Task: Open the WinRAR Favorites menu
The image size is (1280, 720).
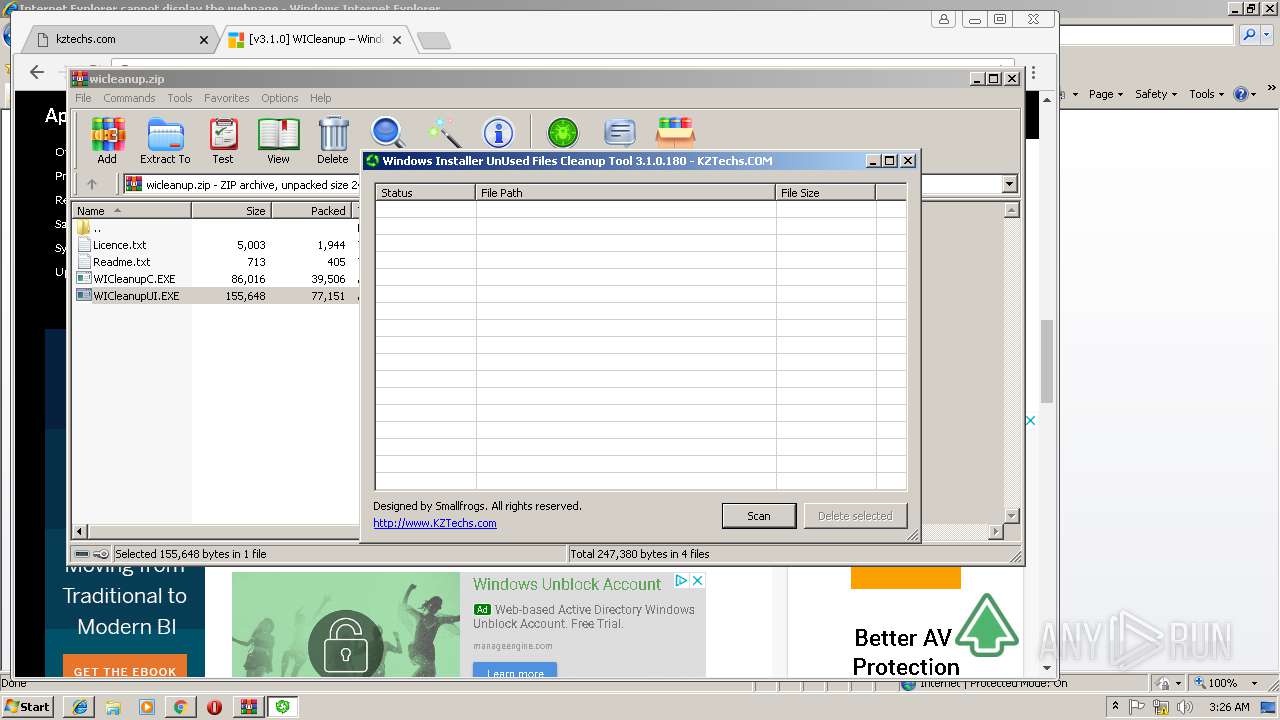Action: 227,98
